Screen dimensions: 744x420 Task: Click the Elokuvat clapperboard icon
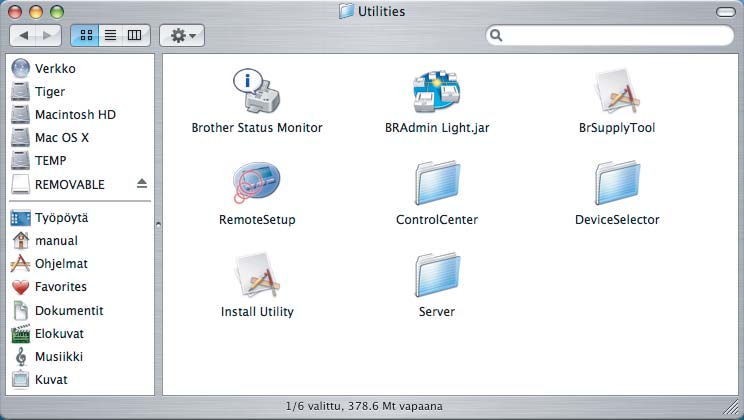click(20, 334)
